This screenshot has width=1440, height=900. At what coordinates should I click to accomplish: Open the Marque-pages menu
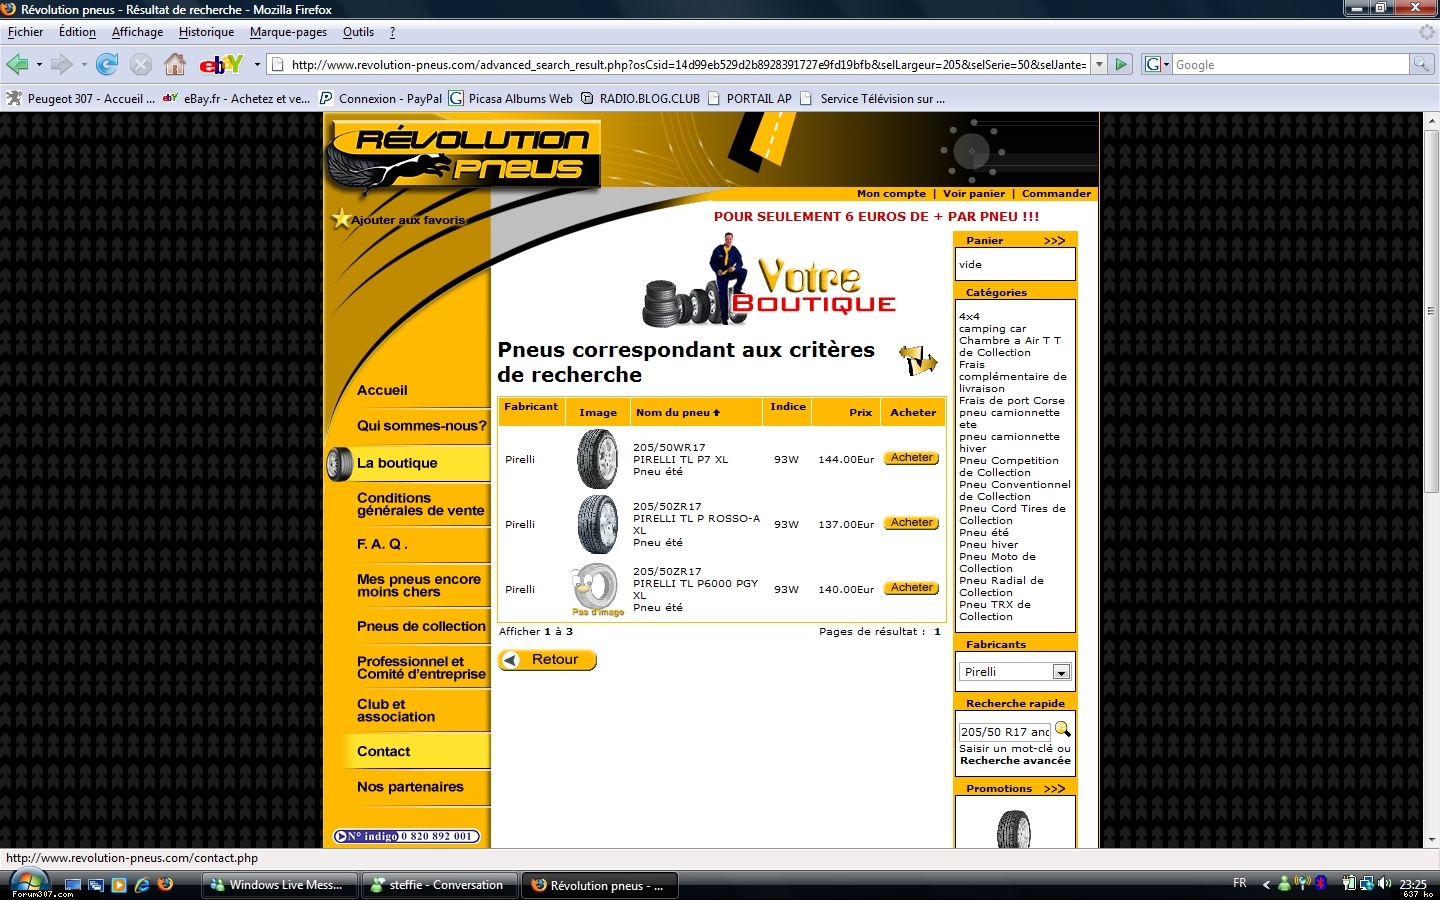(x=288, y=32)
